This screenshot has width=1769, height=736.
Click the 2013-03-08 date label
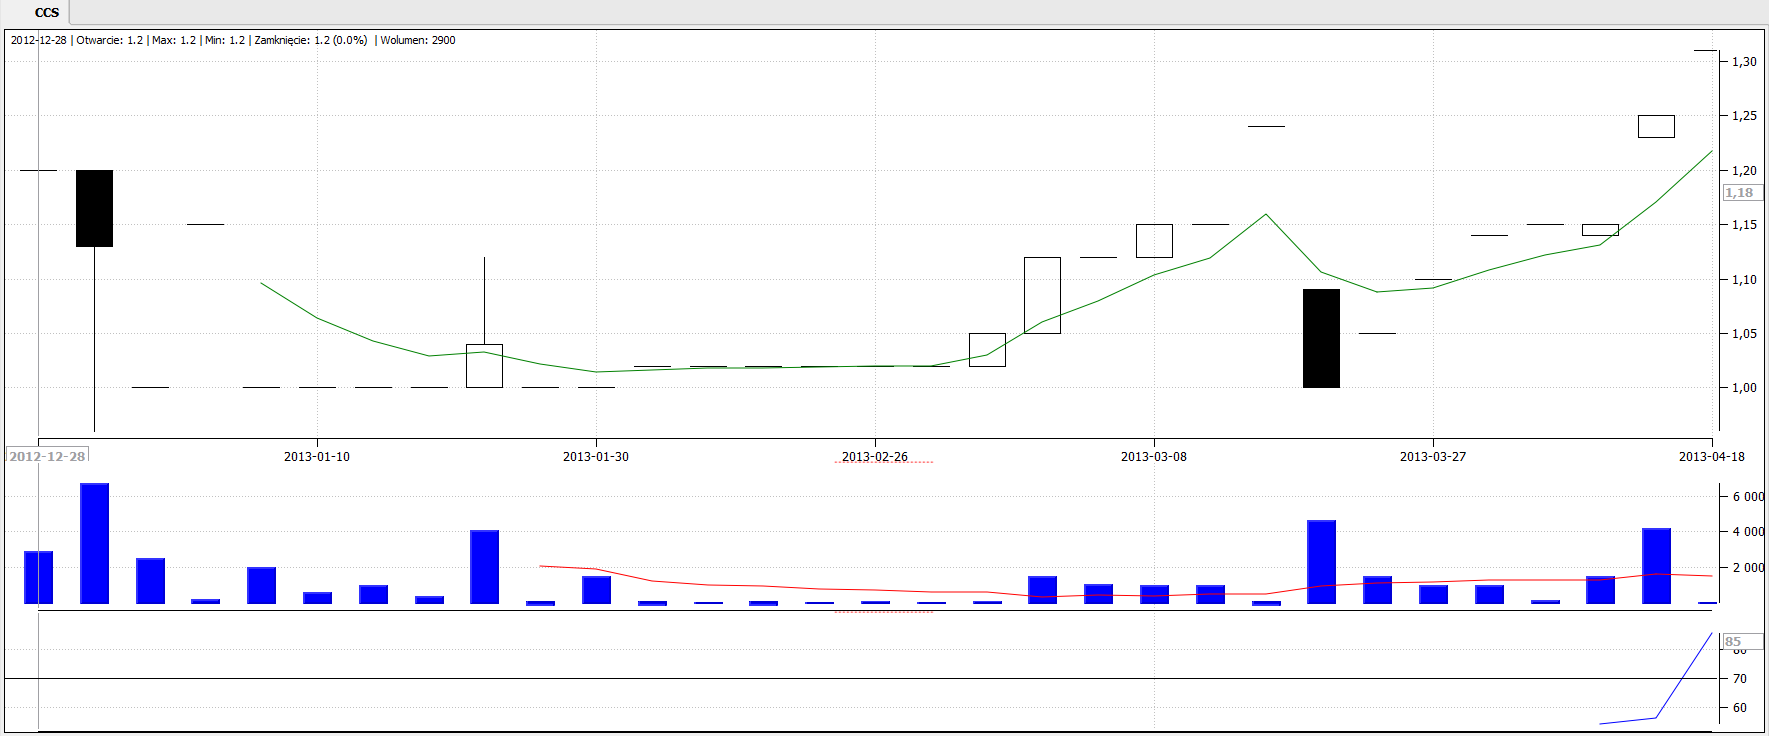click(x=1154, y=457)
